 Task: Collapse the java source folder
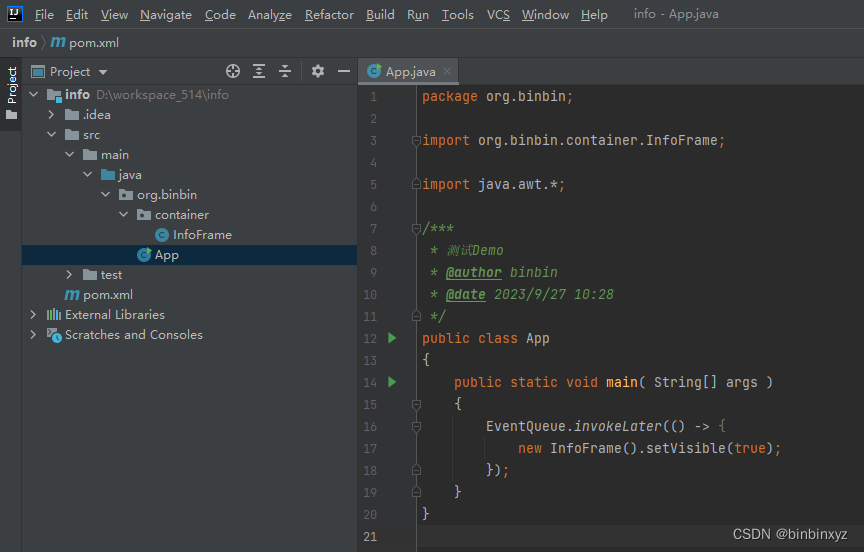(88, 174)
